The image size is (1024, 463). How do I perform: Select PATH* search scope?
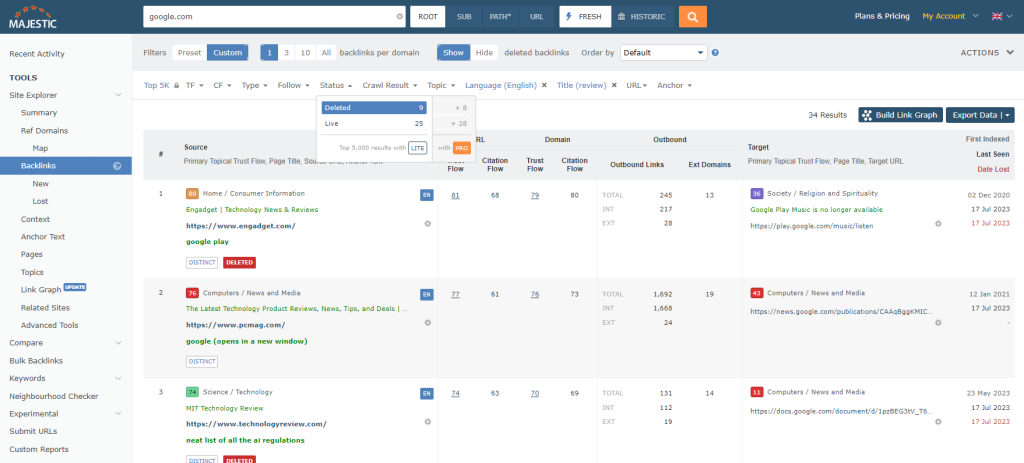(x=500, y=17)
